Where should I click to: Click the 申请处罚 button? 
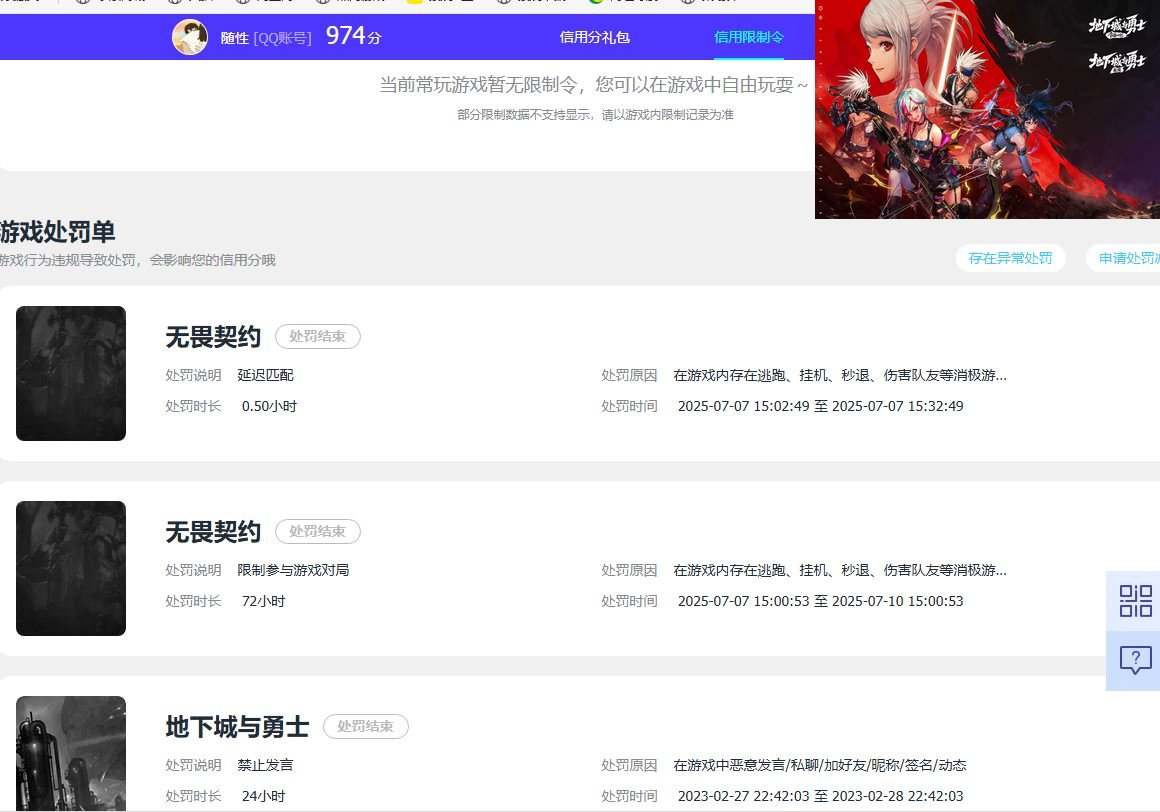click(1124, 258)
